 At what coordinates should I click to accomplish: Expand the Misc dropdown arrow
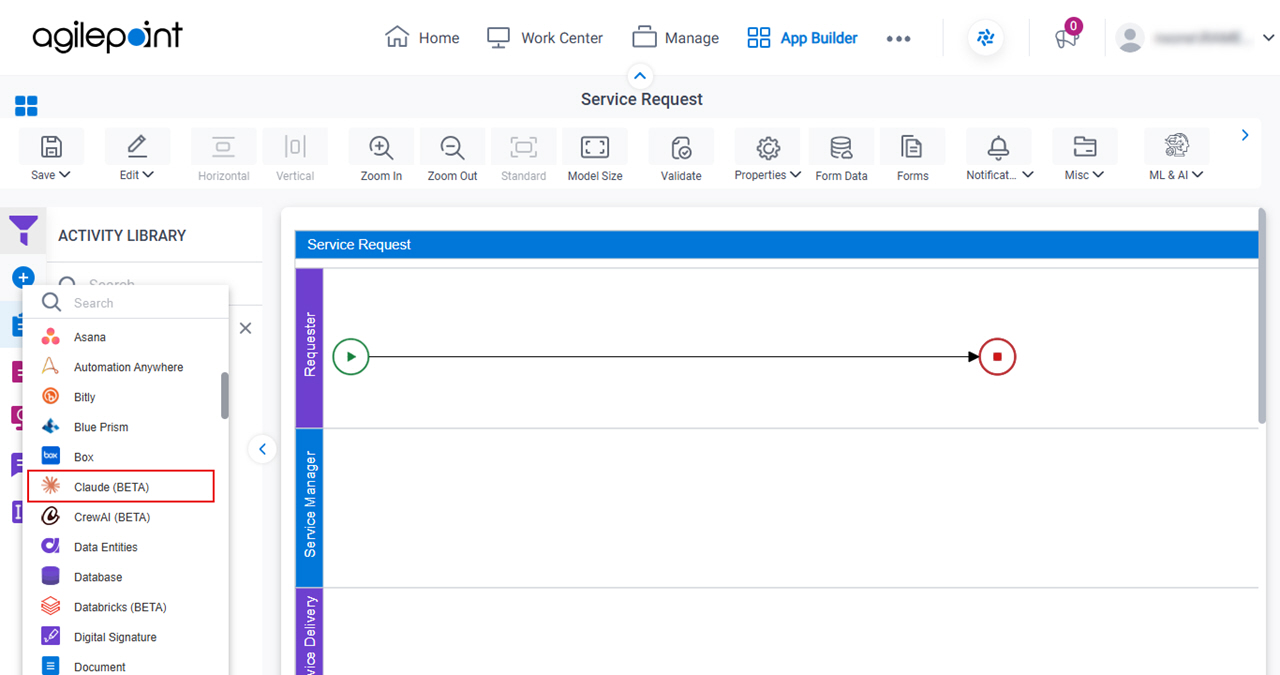pyautogui.click(x=1098, y=174)
